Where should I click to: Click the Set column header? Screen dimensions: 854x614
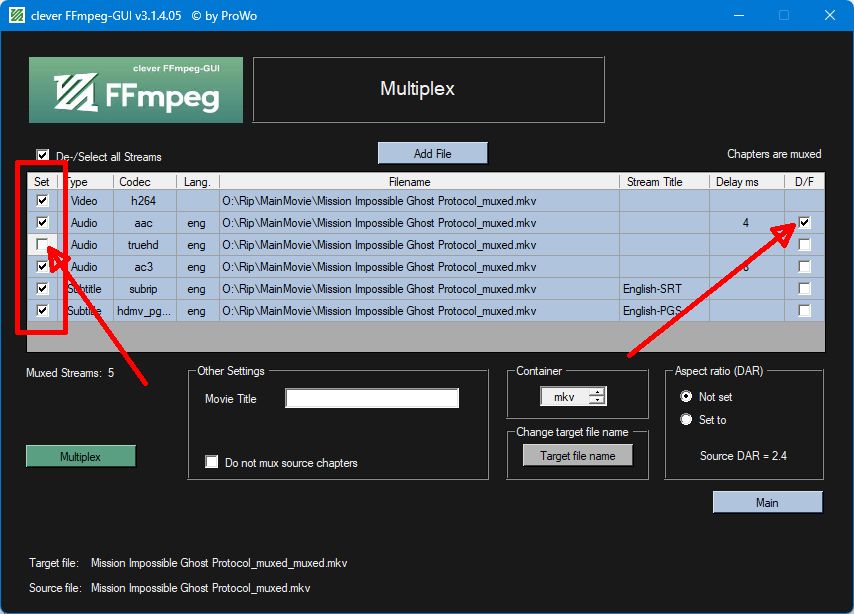42,181
